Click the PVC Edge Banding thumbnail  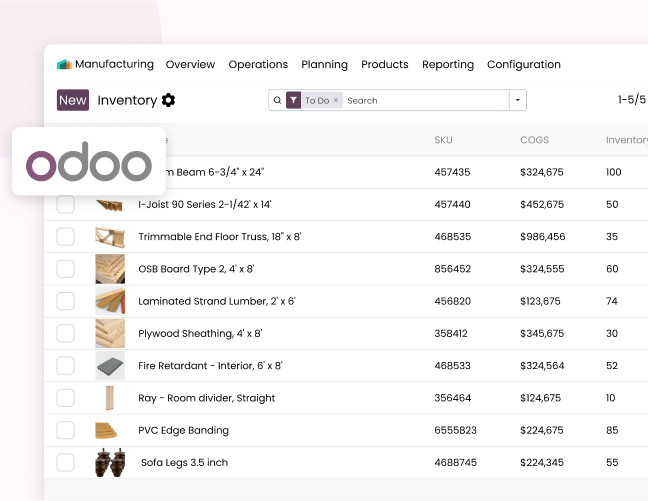(106, 430)
